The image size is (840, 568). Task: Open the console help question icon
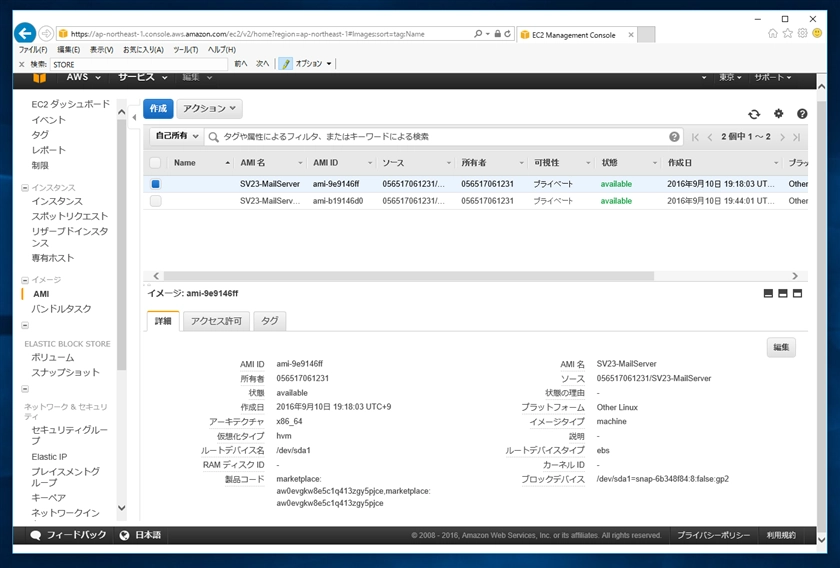pos(802,114)
